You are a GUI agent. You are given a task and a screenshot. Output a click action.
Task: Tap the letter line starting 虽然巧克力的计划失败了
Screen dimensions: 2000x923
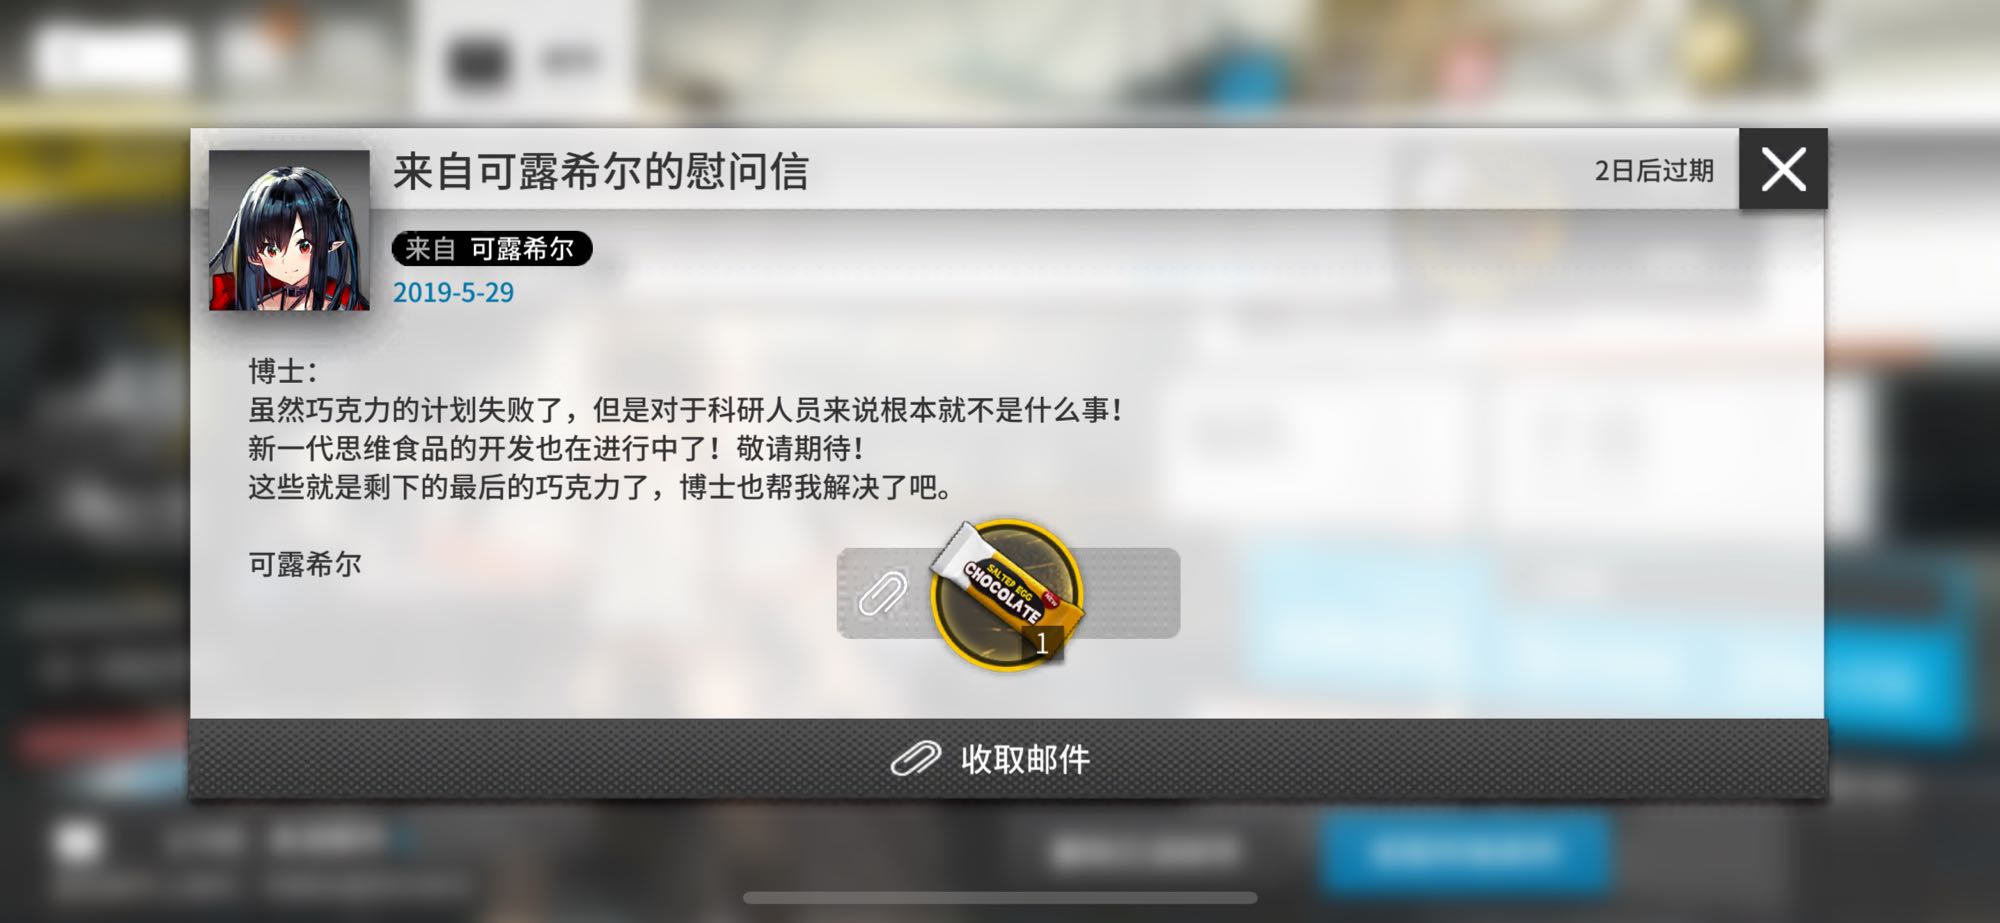(x=686, y=410)
